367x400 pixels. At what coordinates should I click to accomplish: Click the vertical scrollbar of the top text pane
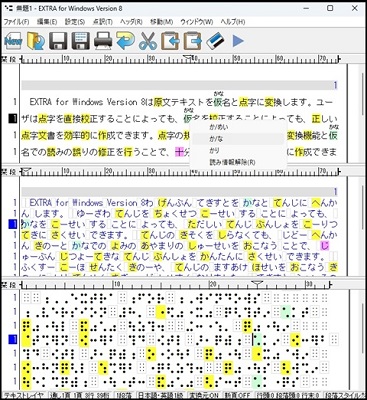pyautogui.click(x=363, y=113)
